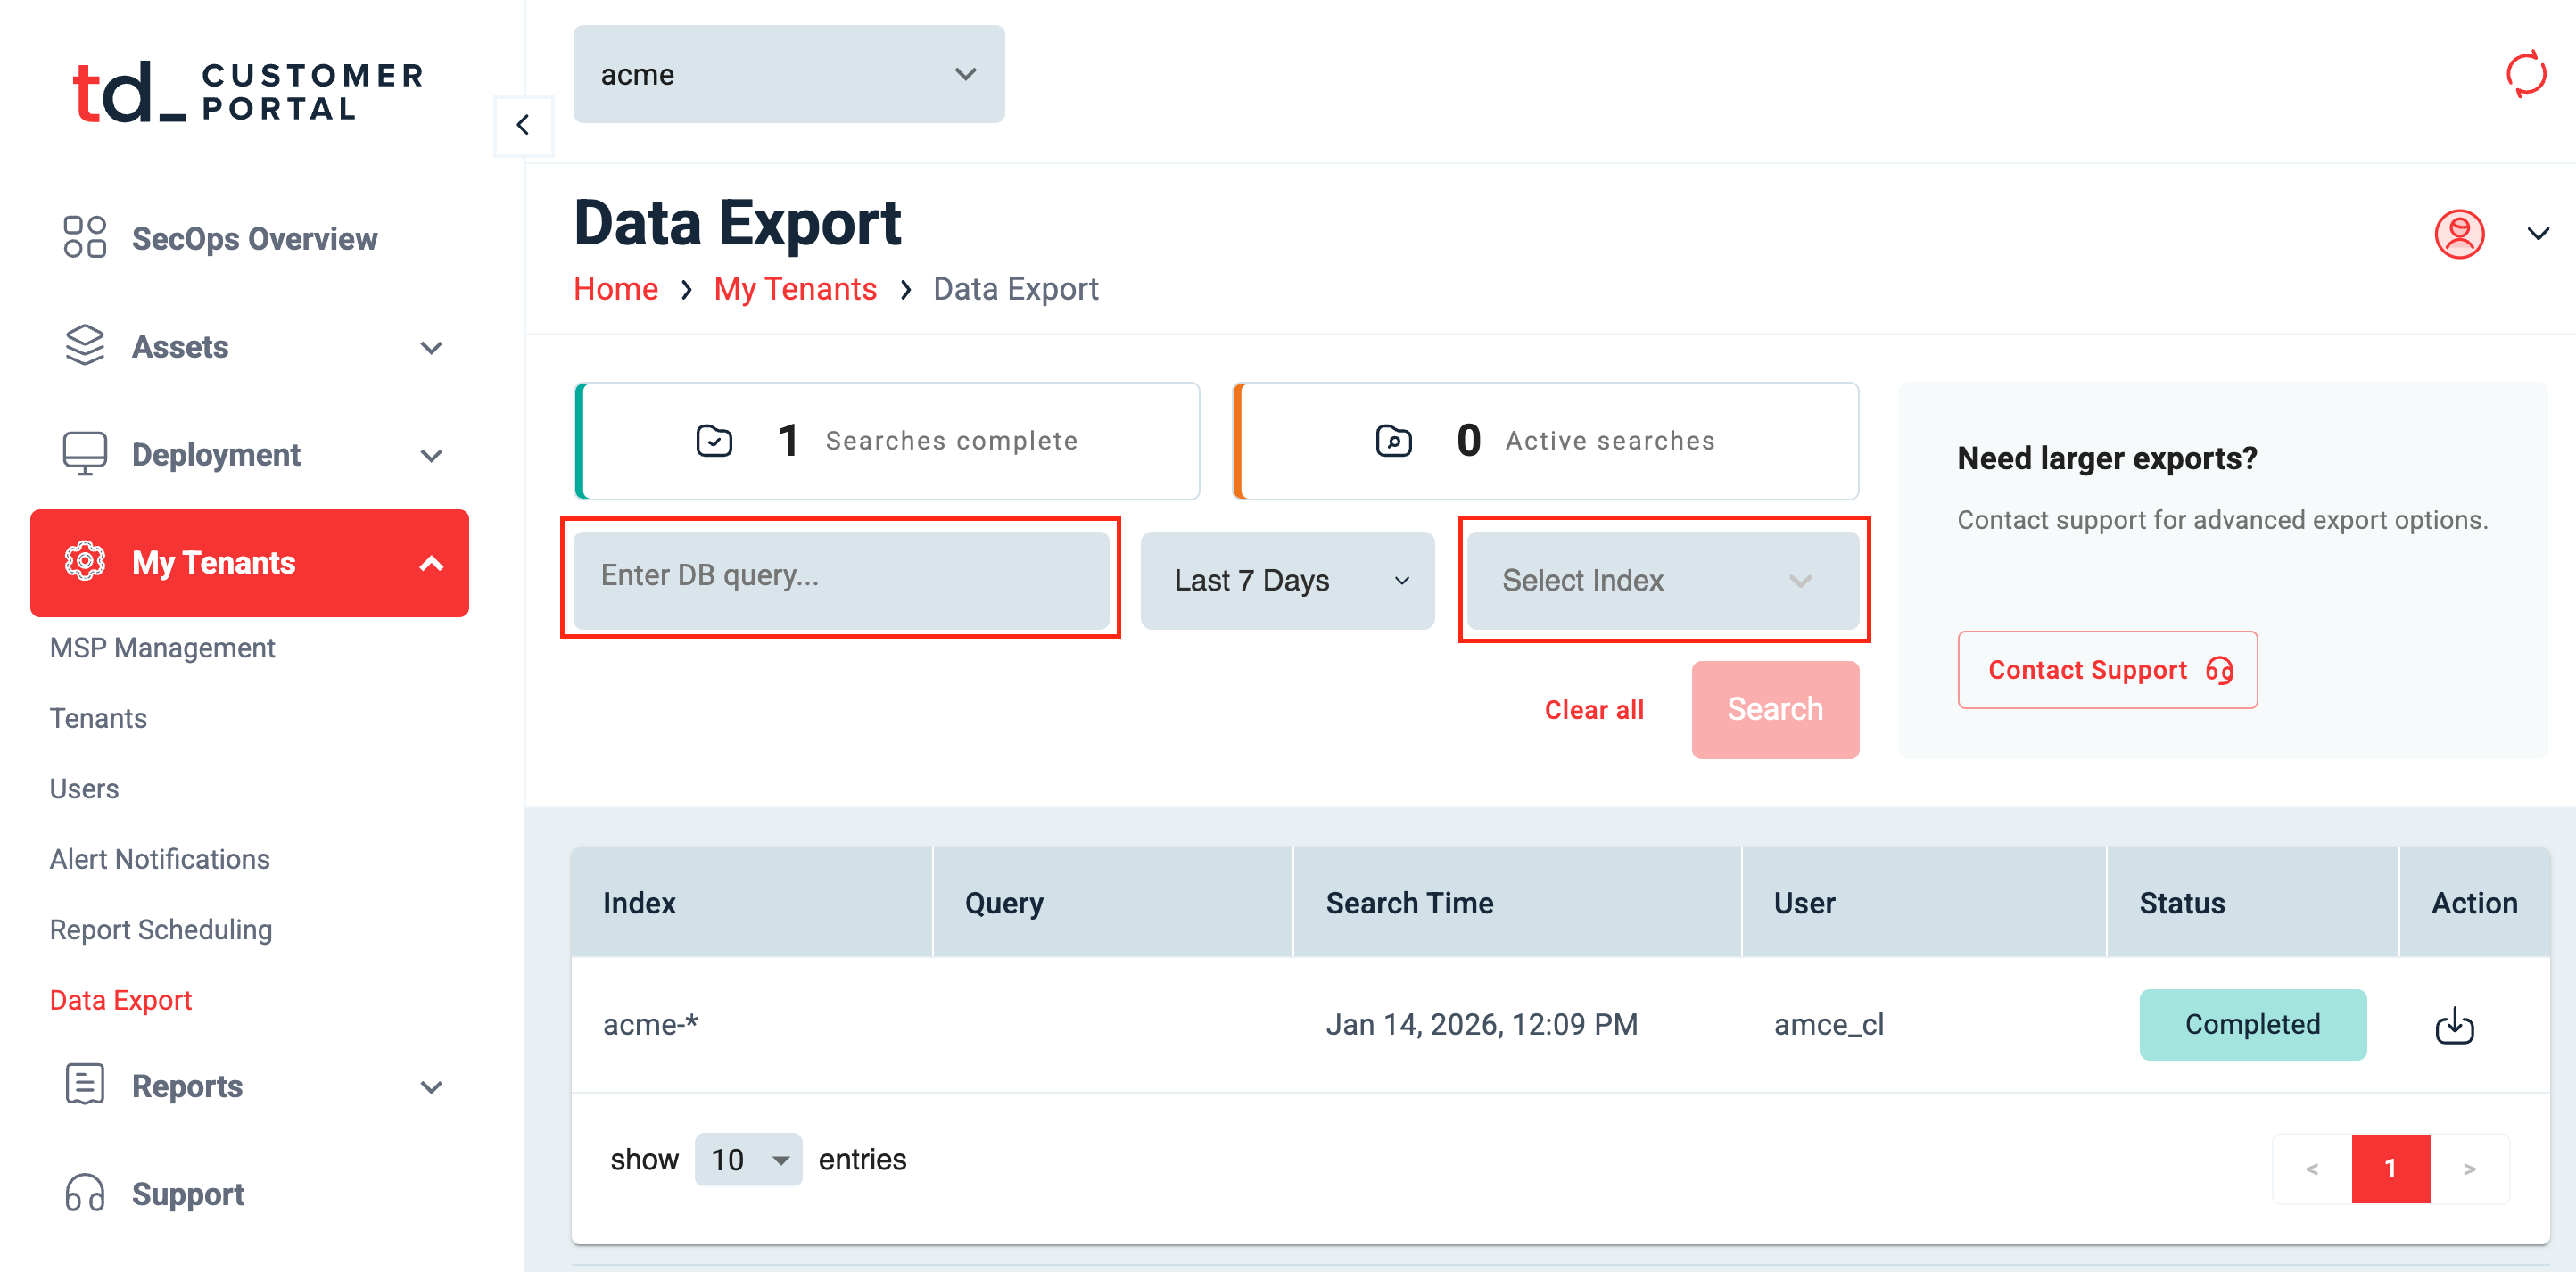Collapse the sidebar with arrow button
2576x1272 pixels.
523,125
